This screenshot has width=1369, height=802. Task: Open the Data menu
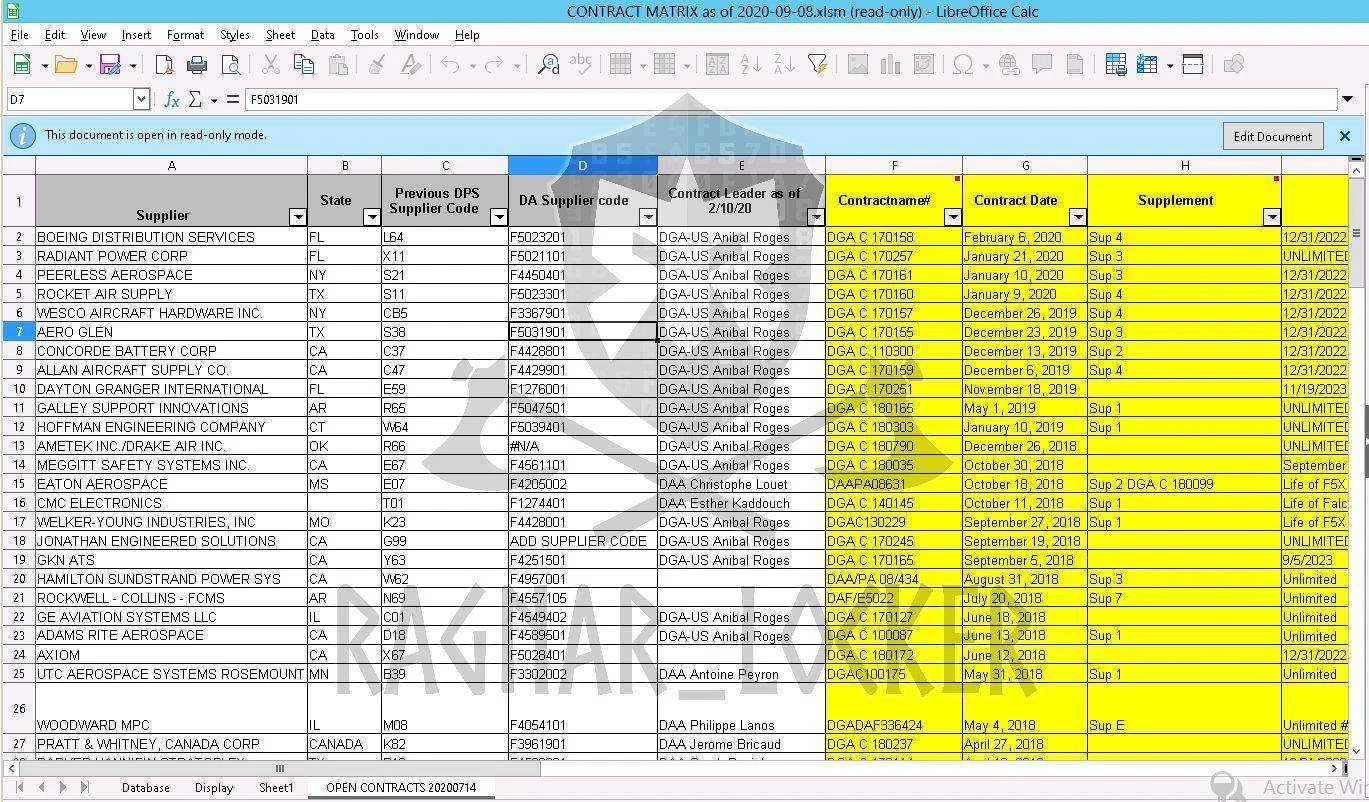click(x=322, y=34)
